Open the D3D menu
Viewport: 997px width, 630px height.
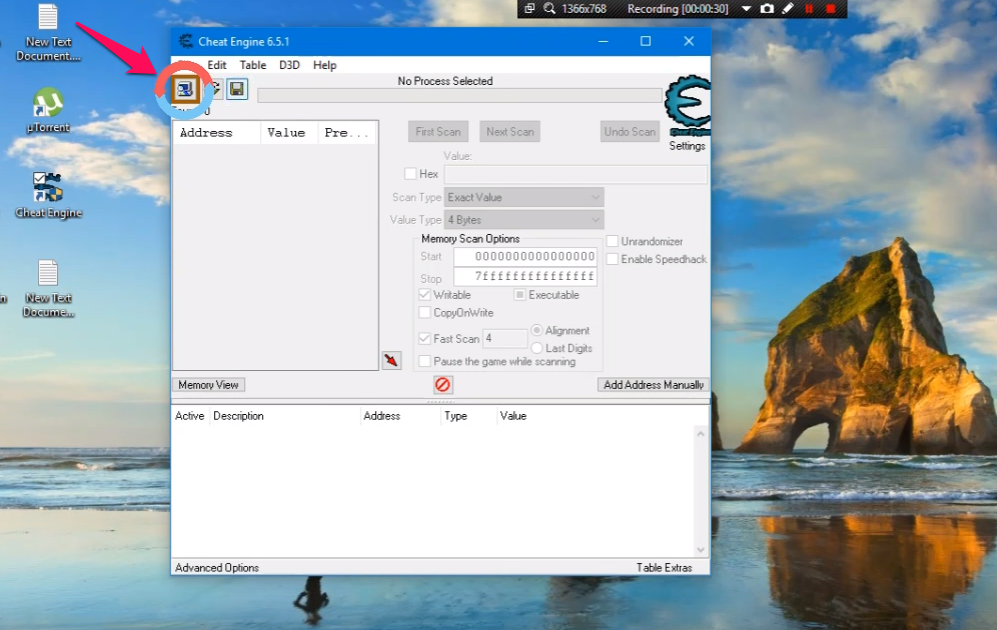289,65
